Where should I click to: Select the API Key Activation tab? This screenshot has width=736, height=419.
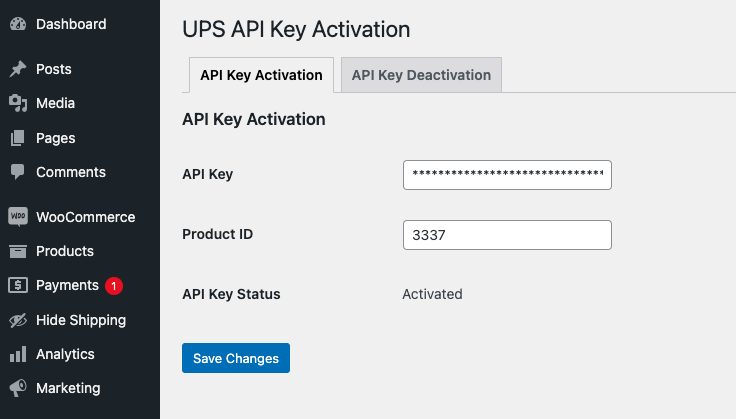[x=261, y=75]
